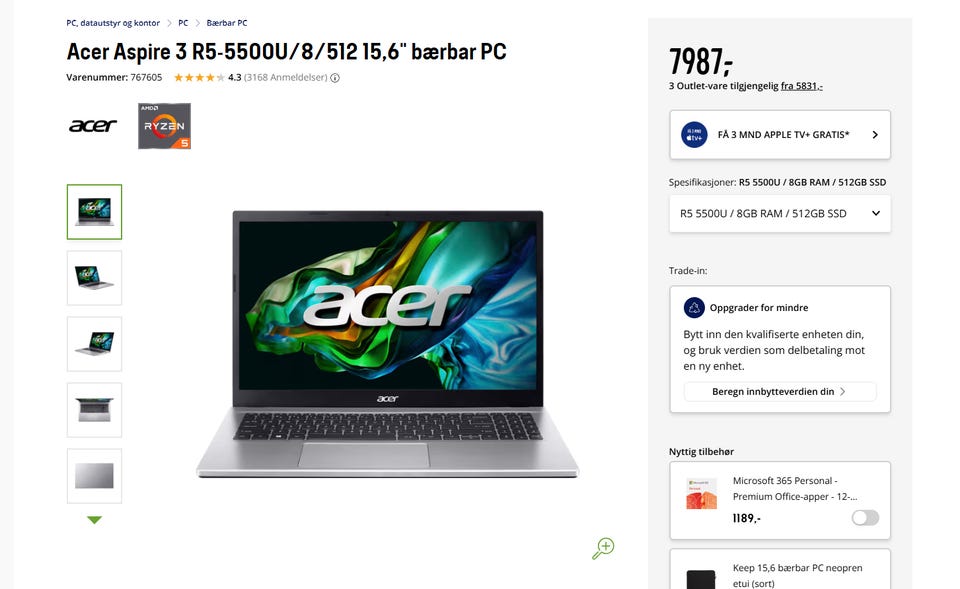Click the star rating icons
The height and width of the screenshot is (589, 960).
coord(199,78)
